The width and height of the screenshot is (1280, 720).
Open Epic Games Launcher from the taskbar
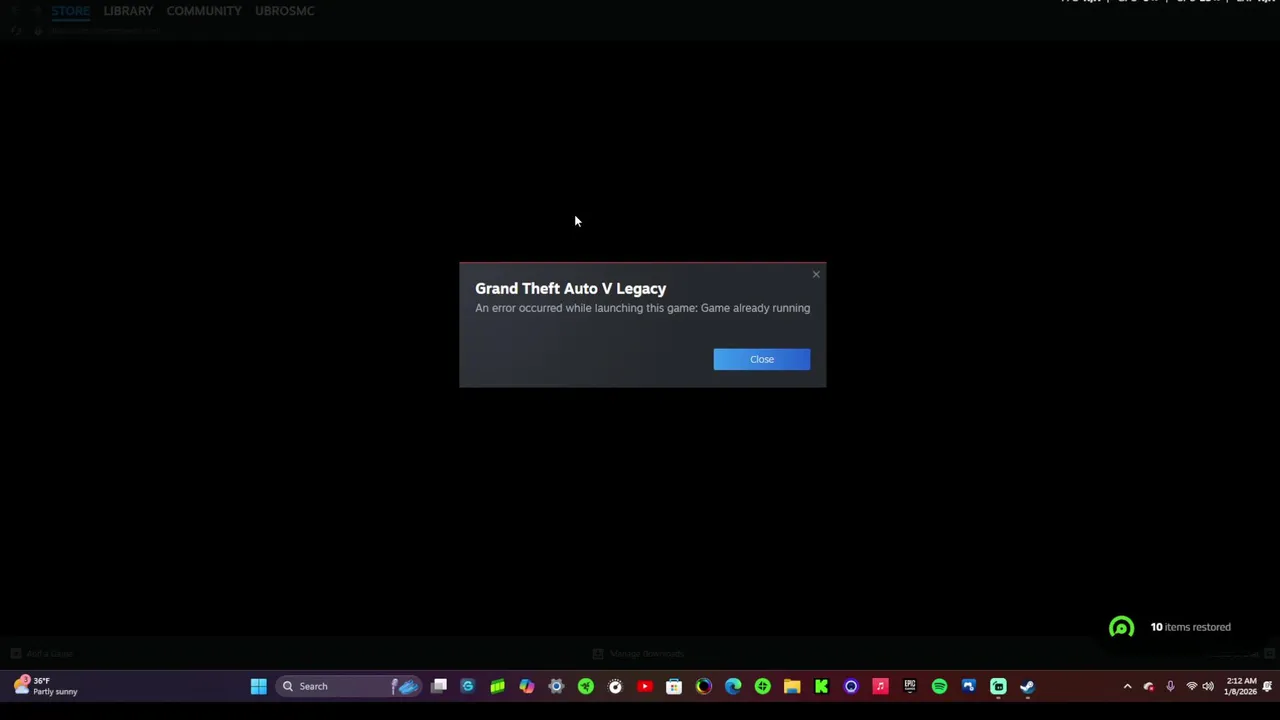click(910, 686)
